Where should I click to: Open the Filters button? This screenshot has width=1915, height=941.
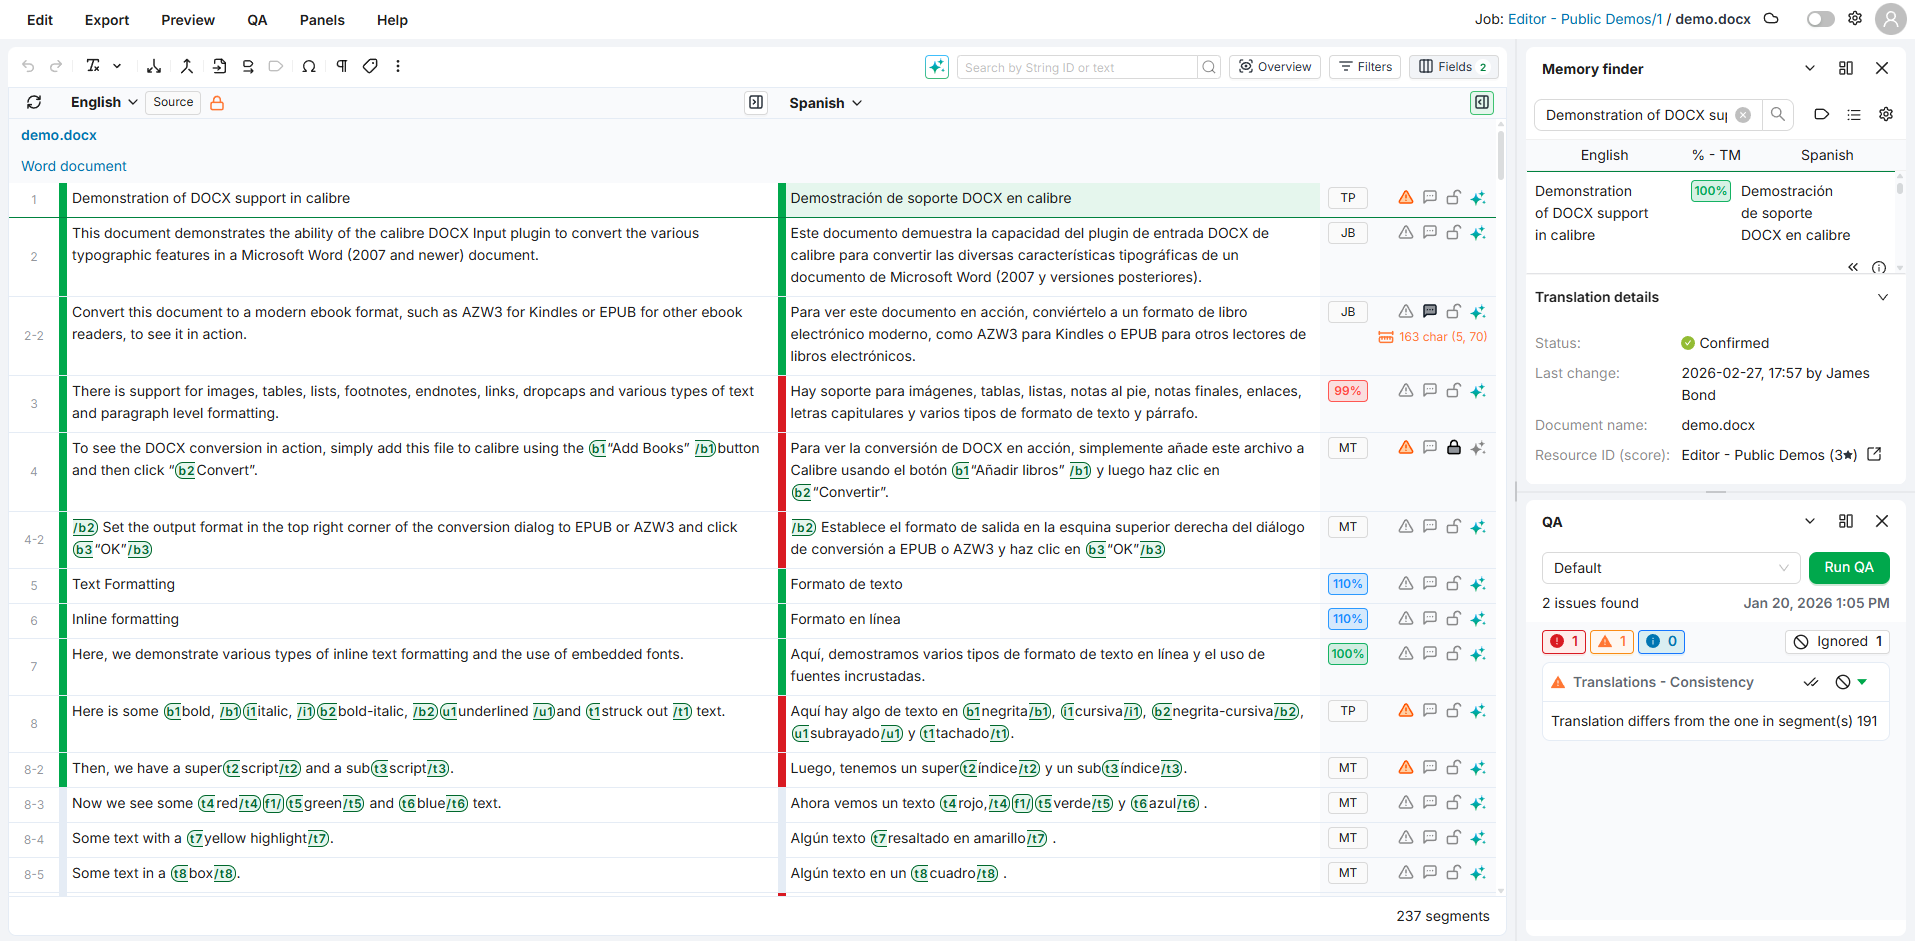point(1365,67)
